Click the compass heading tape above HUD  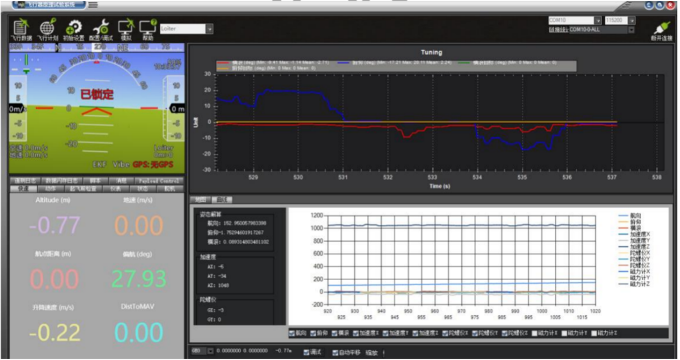pos(97,47)
